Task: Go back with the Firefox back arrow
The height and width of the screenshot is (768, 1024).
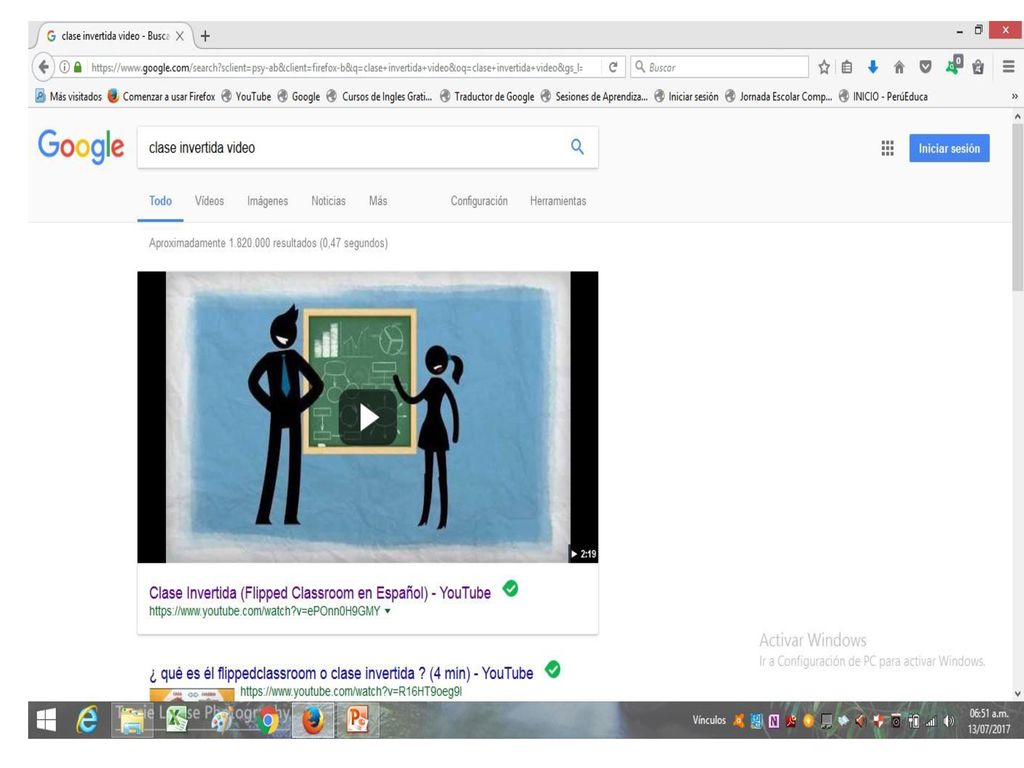Action: pos(43,67)
